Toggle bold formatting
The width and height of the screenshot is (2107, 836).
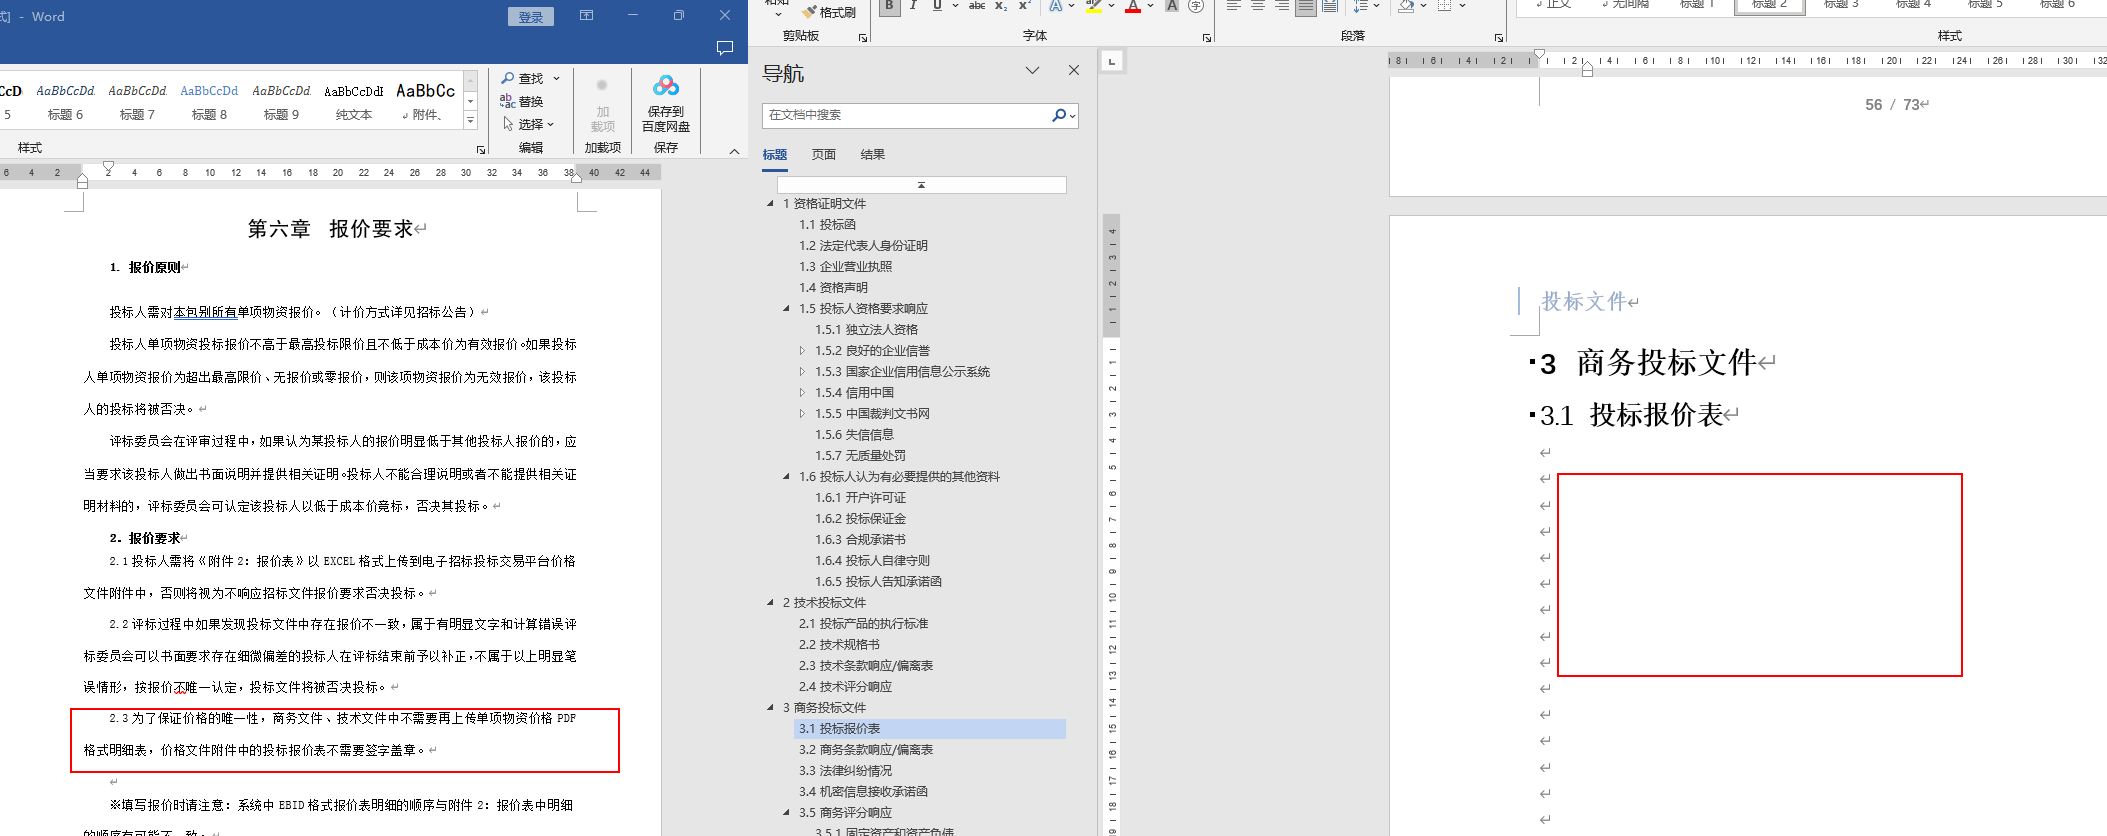click(x=889, y=6)
